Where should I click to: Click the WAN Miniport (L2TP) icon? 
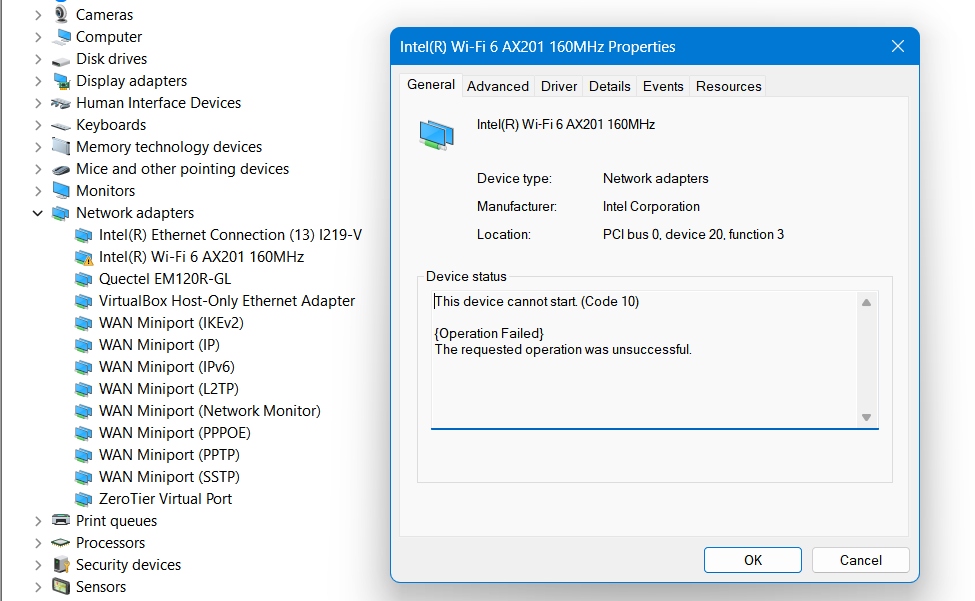tap(83, 389)
